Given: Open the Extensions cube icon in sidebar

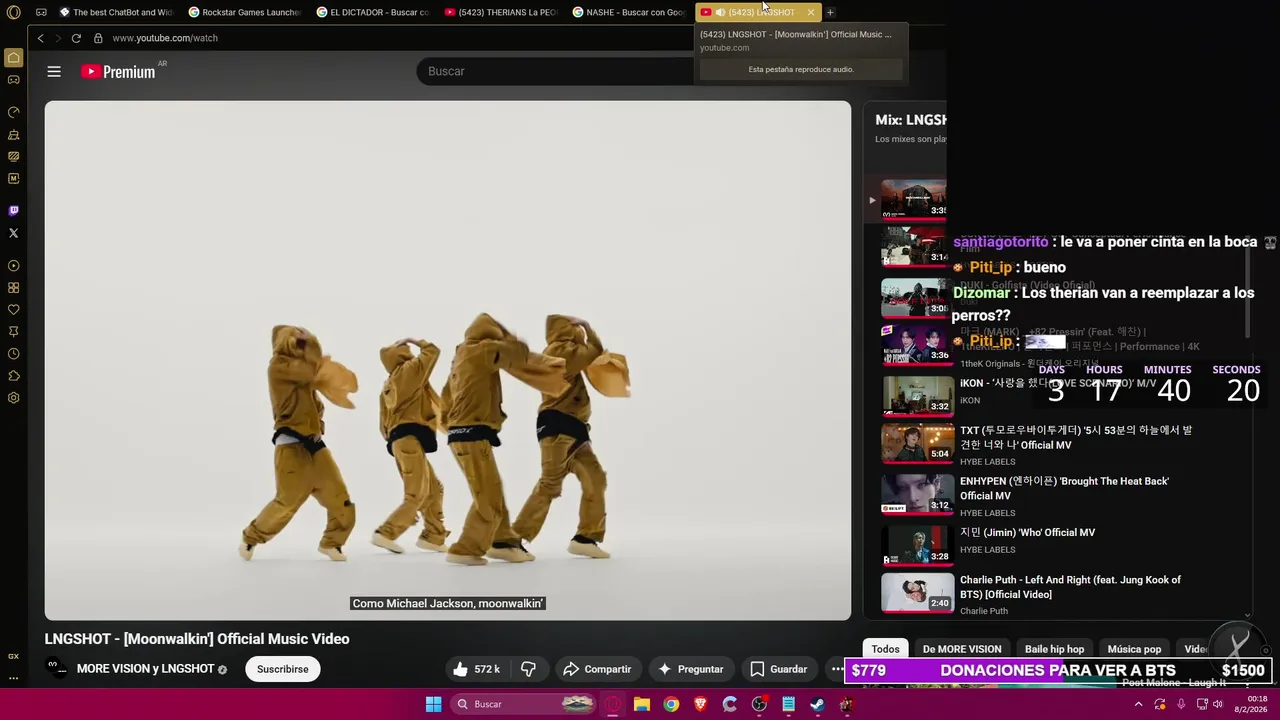Looking at the screenshot, I should click(13, 376).
